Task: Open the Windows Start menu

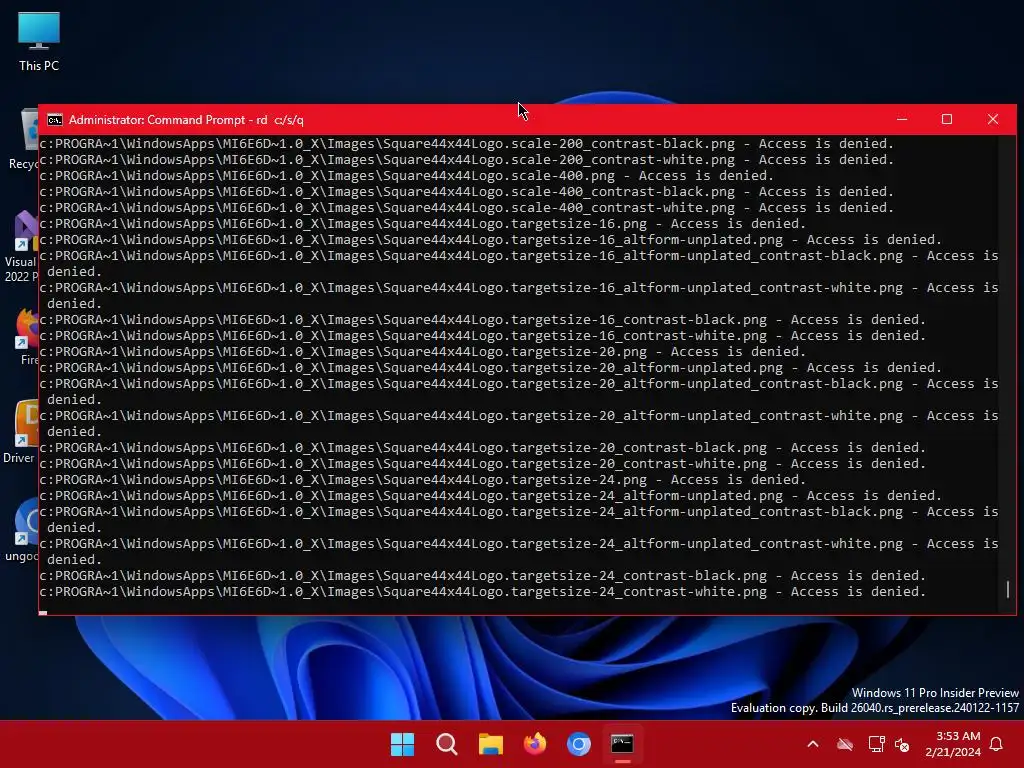Action: [402, 744]
